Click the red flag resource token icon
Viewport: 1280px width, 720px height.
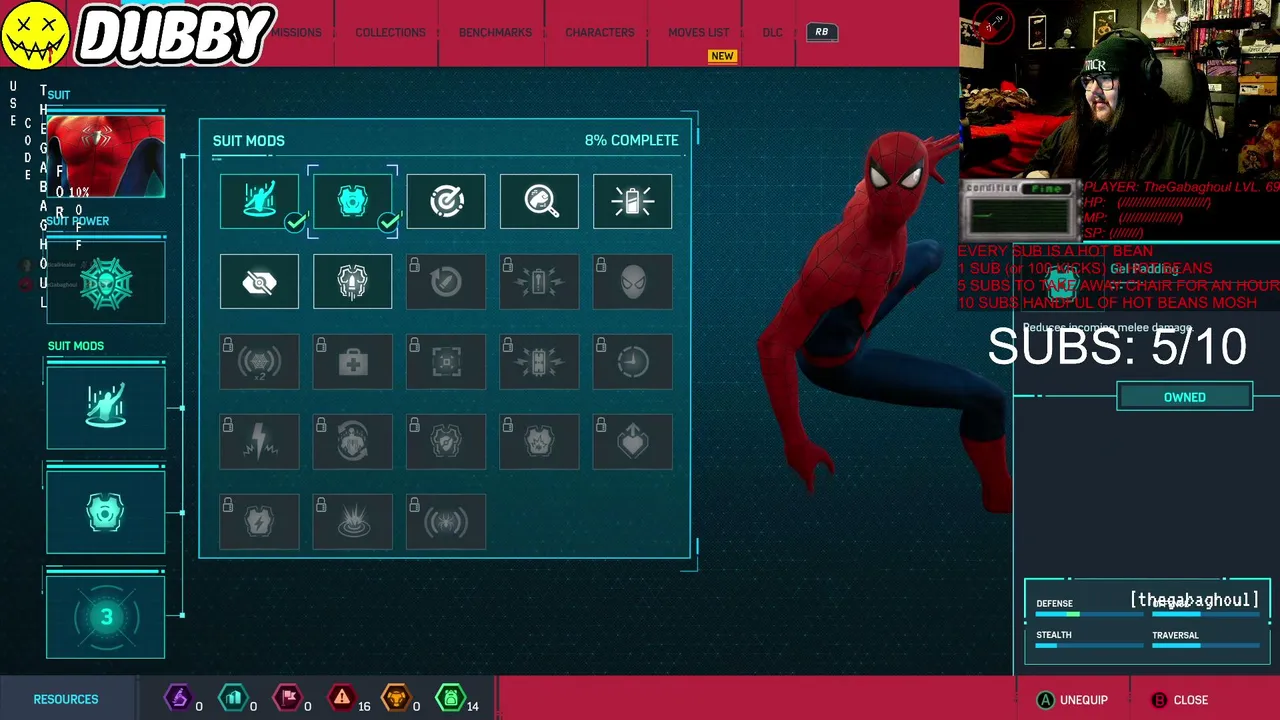coord(288,698)
